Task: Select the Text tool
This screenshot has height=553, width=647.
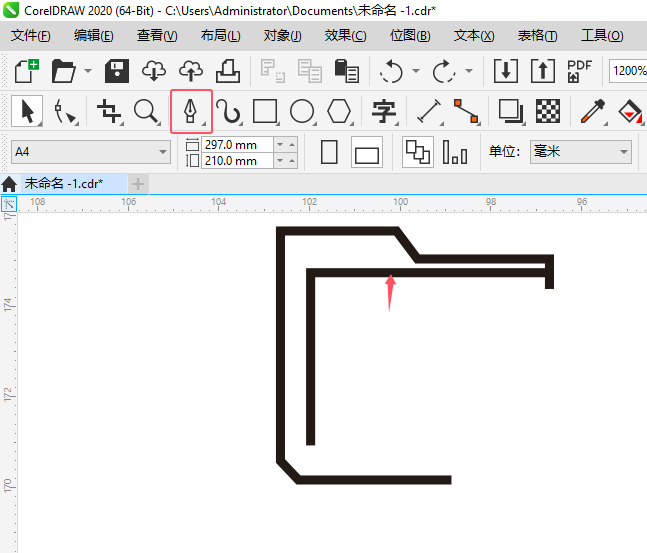Action: click(x=384, y=111)
